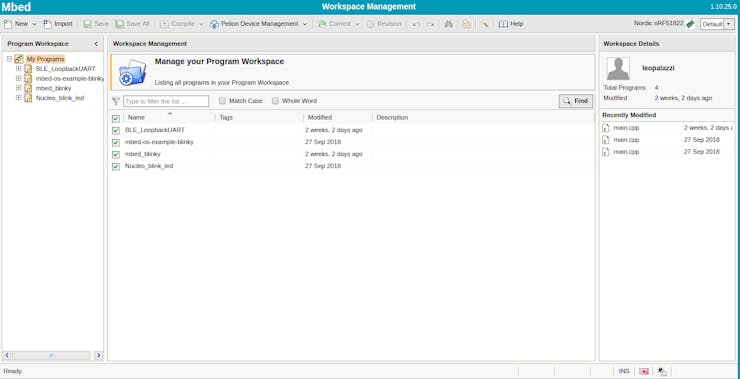740x379 pixels.
Task: Click the Compile toolbar button
Action: [x=177, y=24]
